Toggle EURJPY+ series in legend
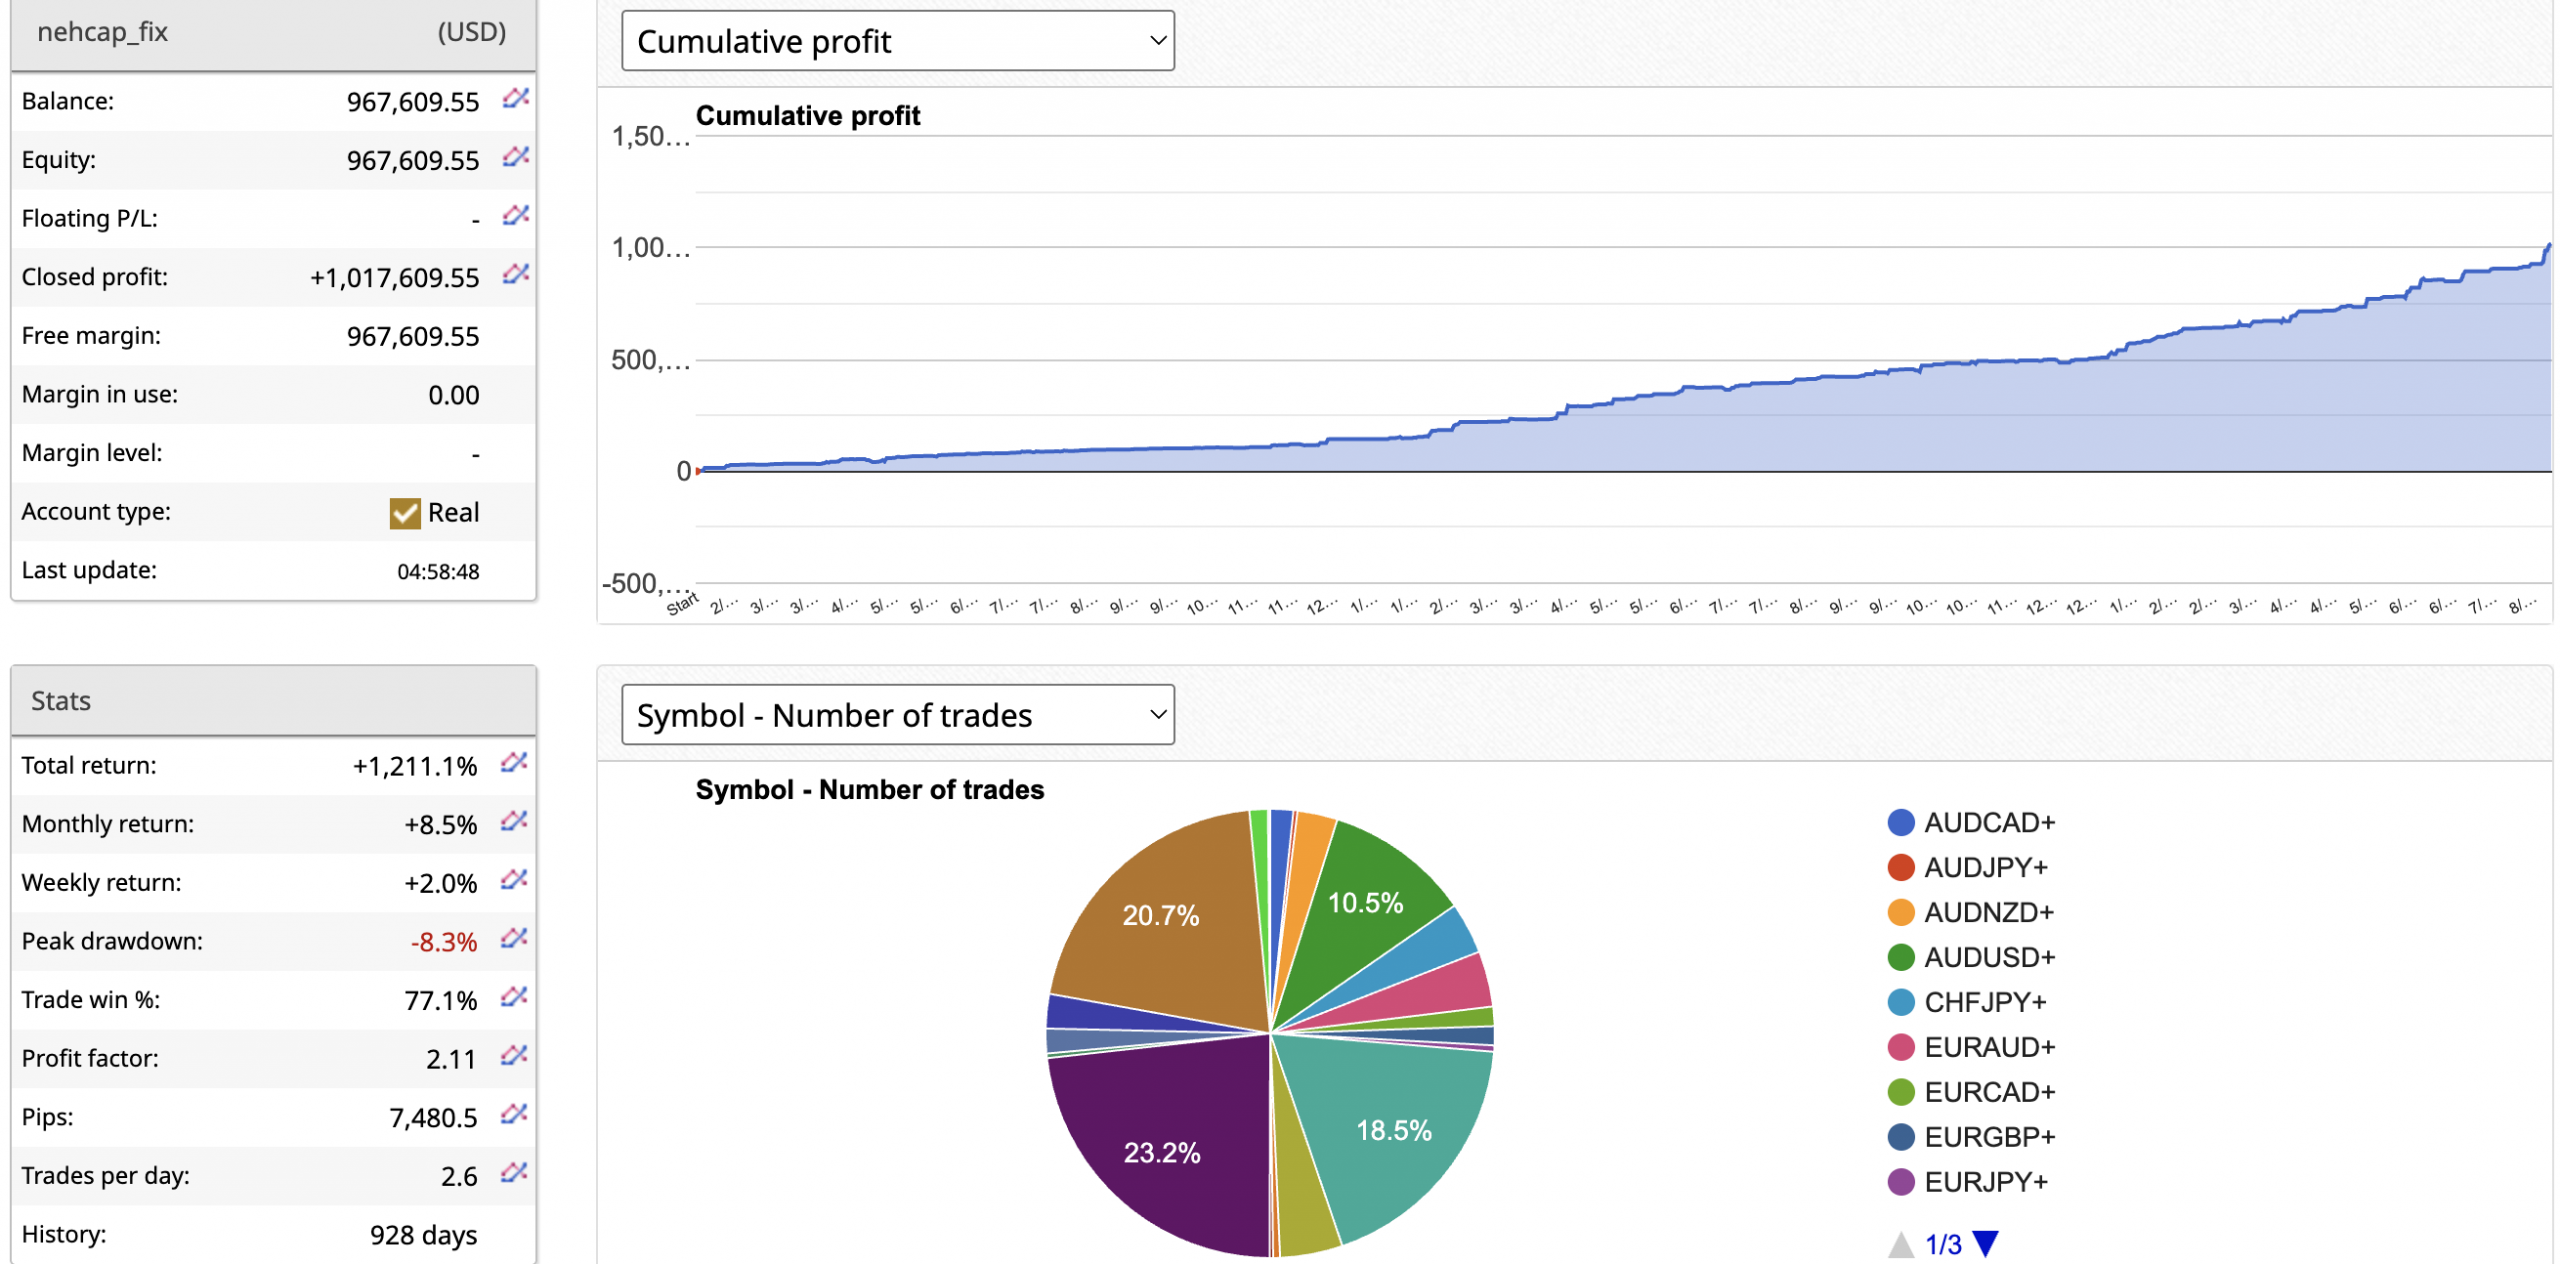 click(1984, 1182)
